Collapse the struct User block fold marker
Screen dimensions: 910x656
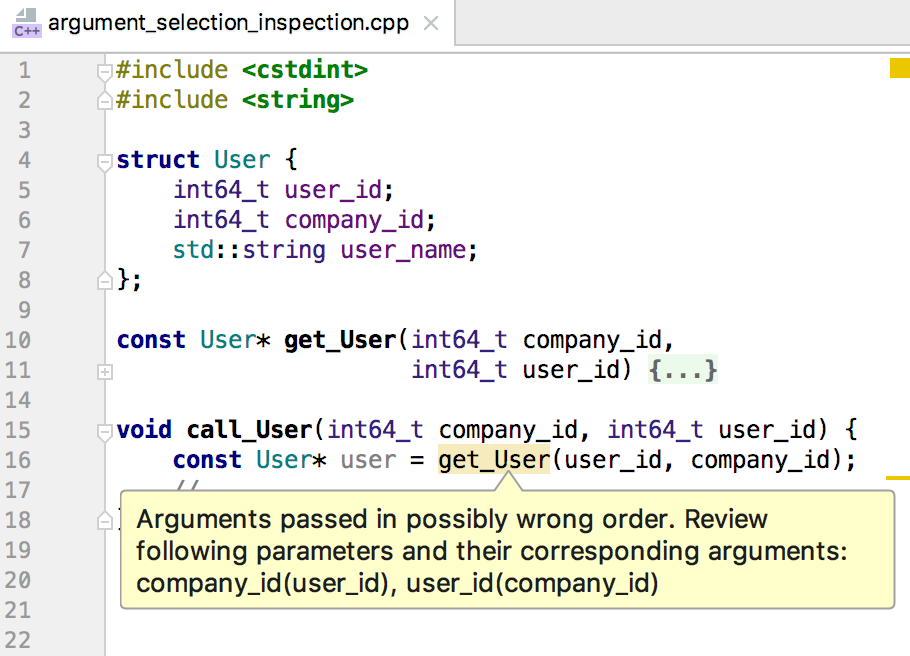click(104, 161)
